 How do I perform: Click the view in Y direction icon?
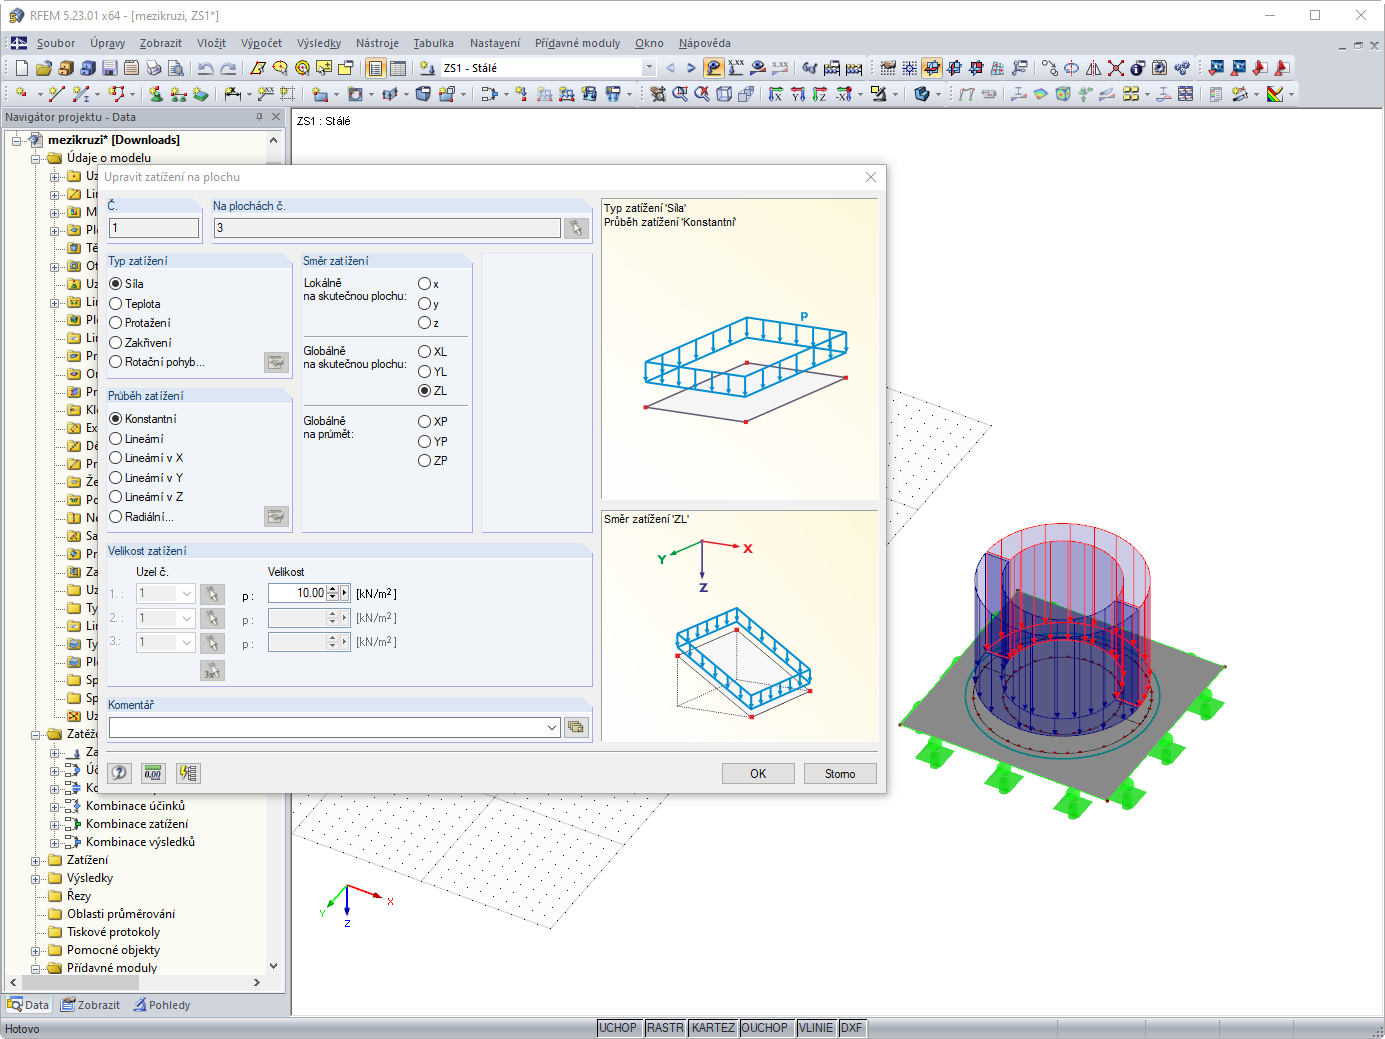pyautogui.click(x=798, y=94)
